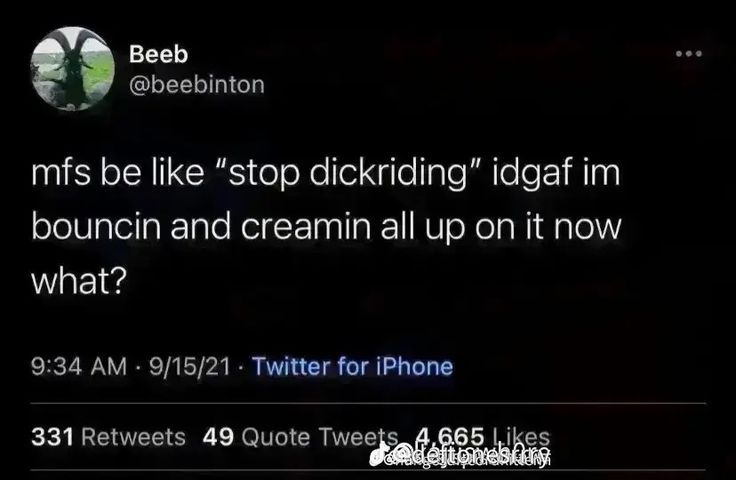Open the Likes label list
The width and height of the screenshot is (736, 480).
pos(521,435)
